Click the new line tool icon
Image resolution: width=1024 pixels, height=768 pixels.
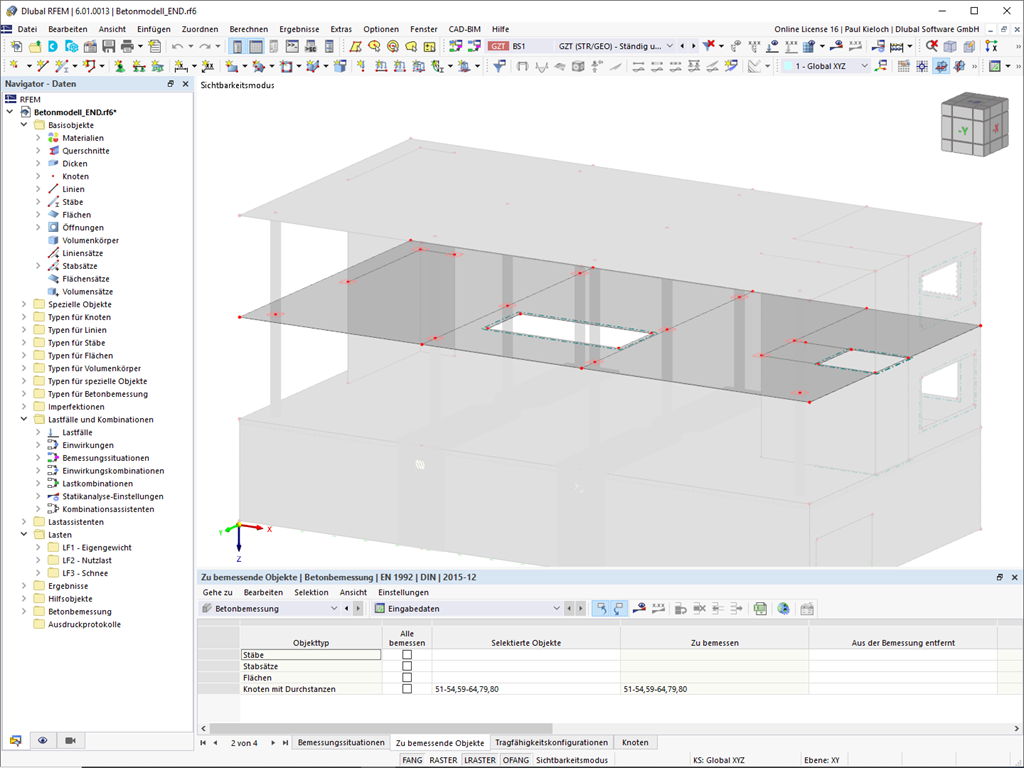point(43,66)
